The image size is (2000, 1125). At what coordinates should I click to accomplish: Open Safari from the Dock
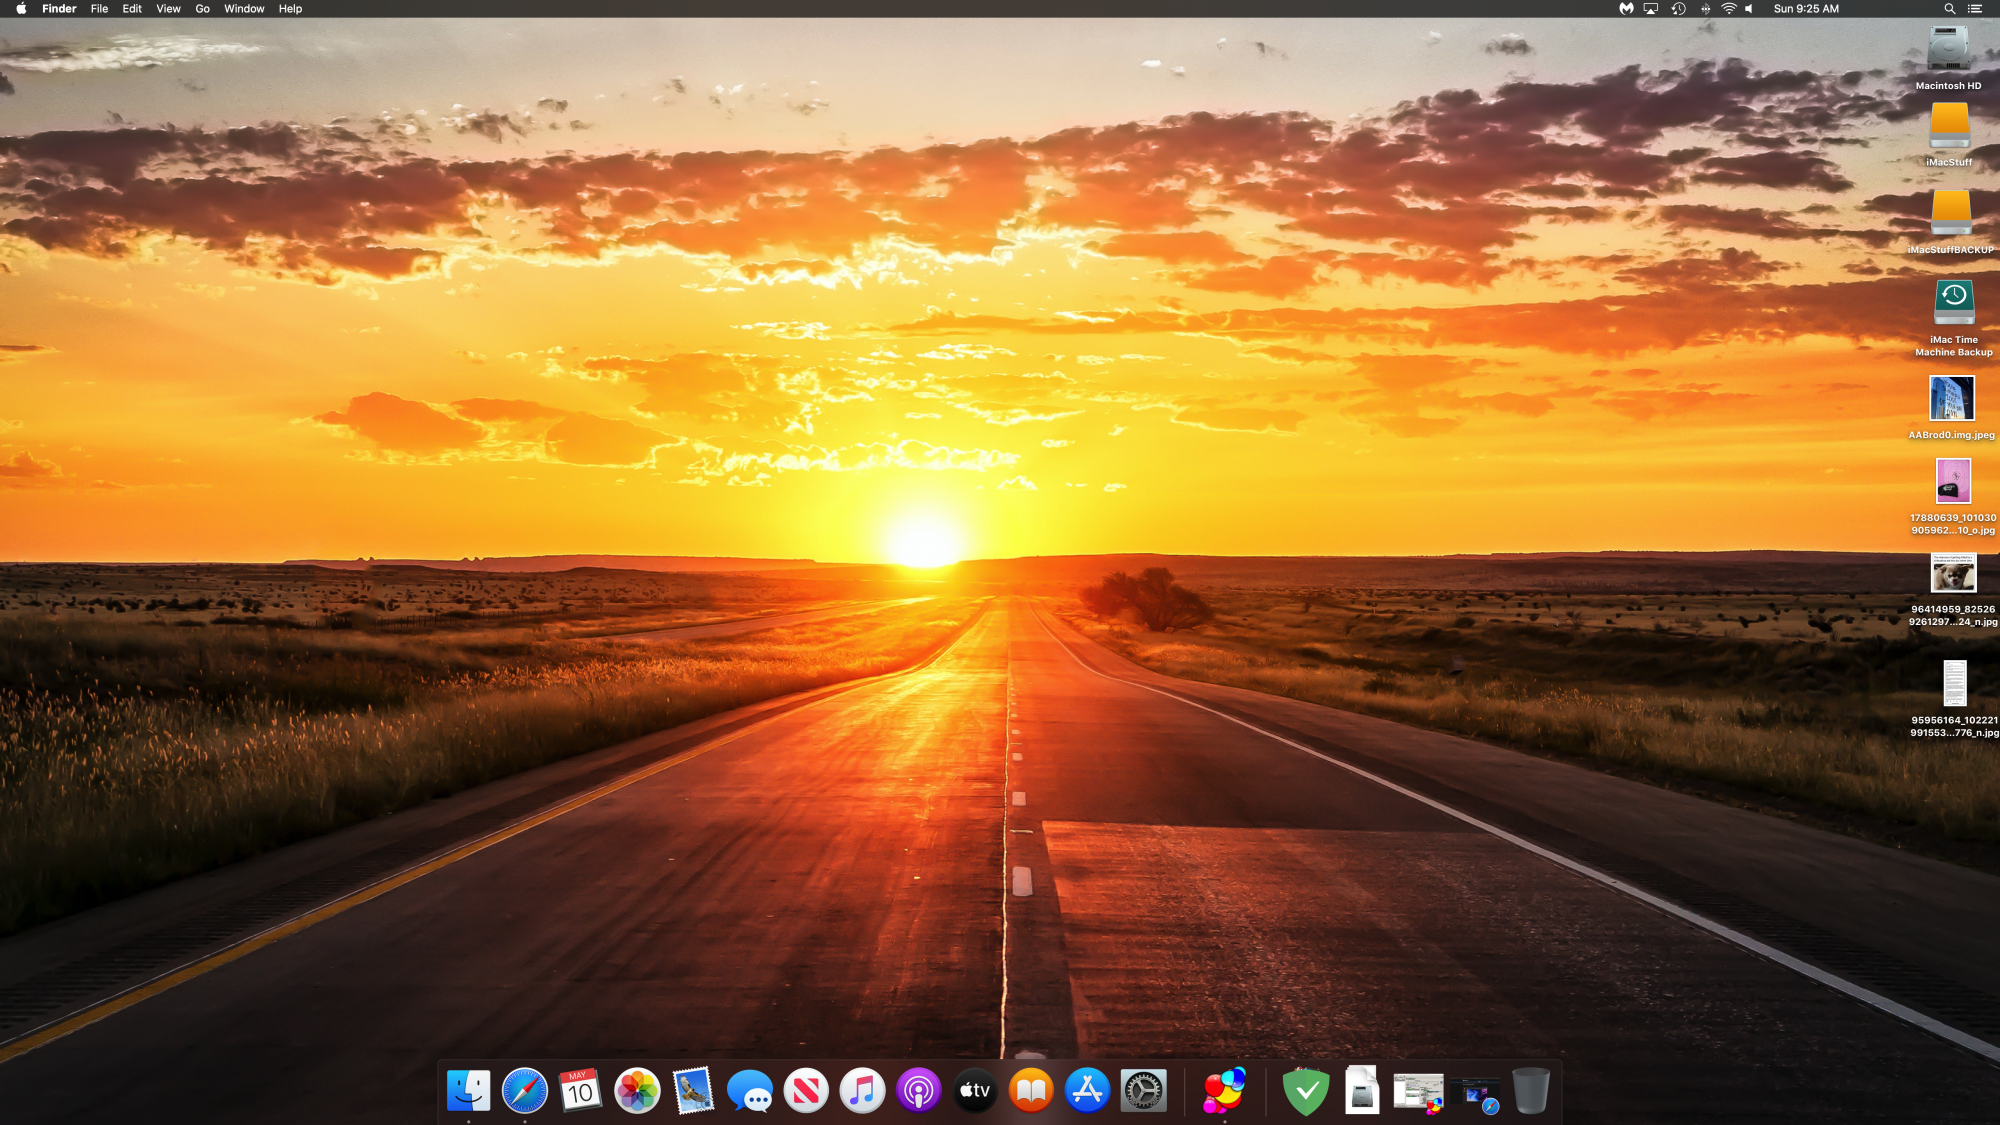click(x=524, y=1090)
